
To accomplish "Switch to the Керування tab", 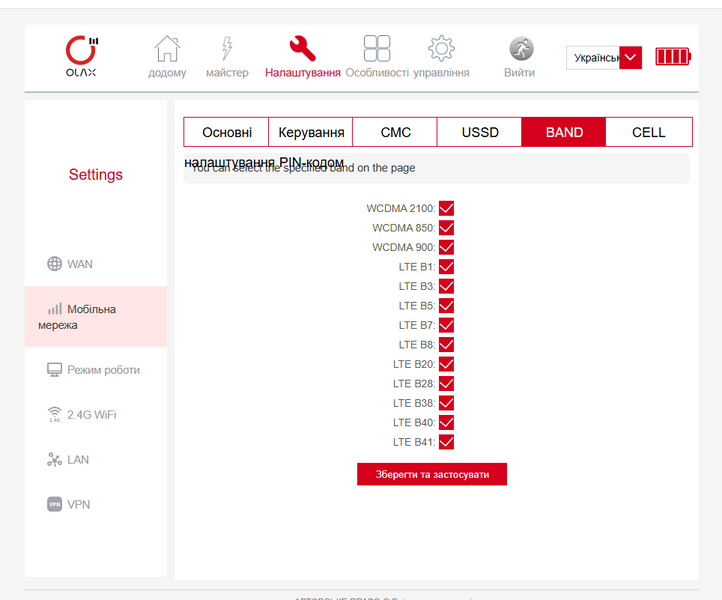I will point(311,132).
